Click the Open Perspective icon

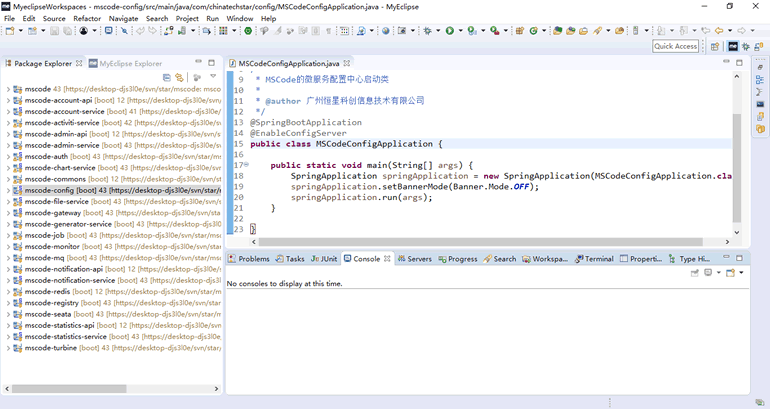pyautogui.click(x=713, y=46)
